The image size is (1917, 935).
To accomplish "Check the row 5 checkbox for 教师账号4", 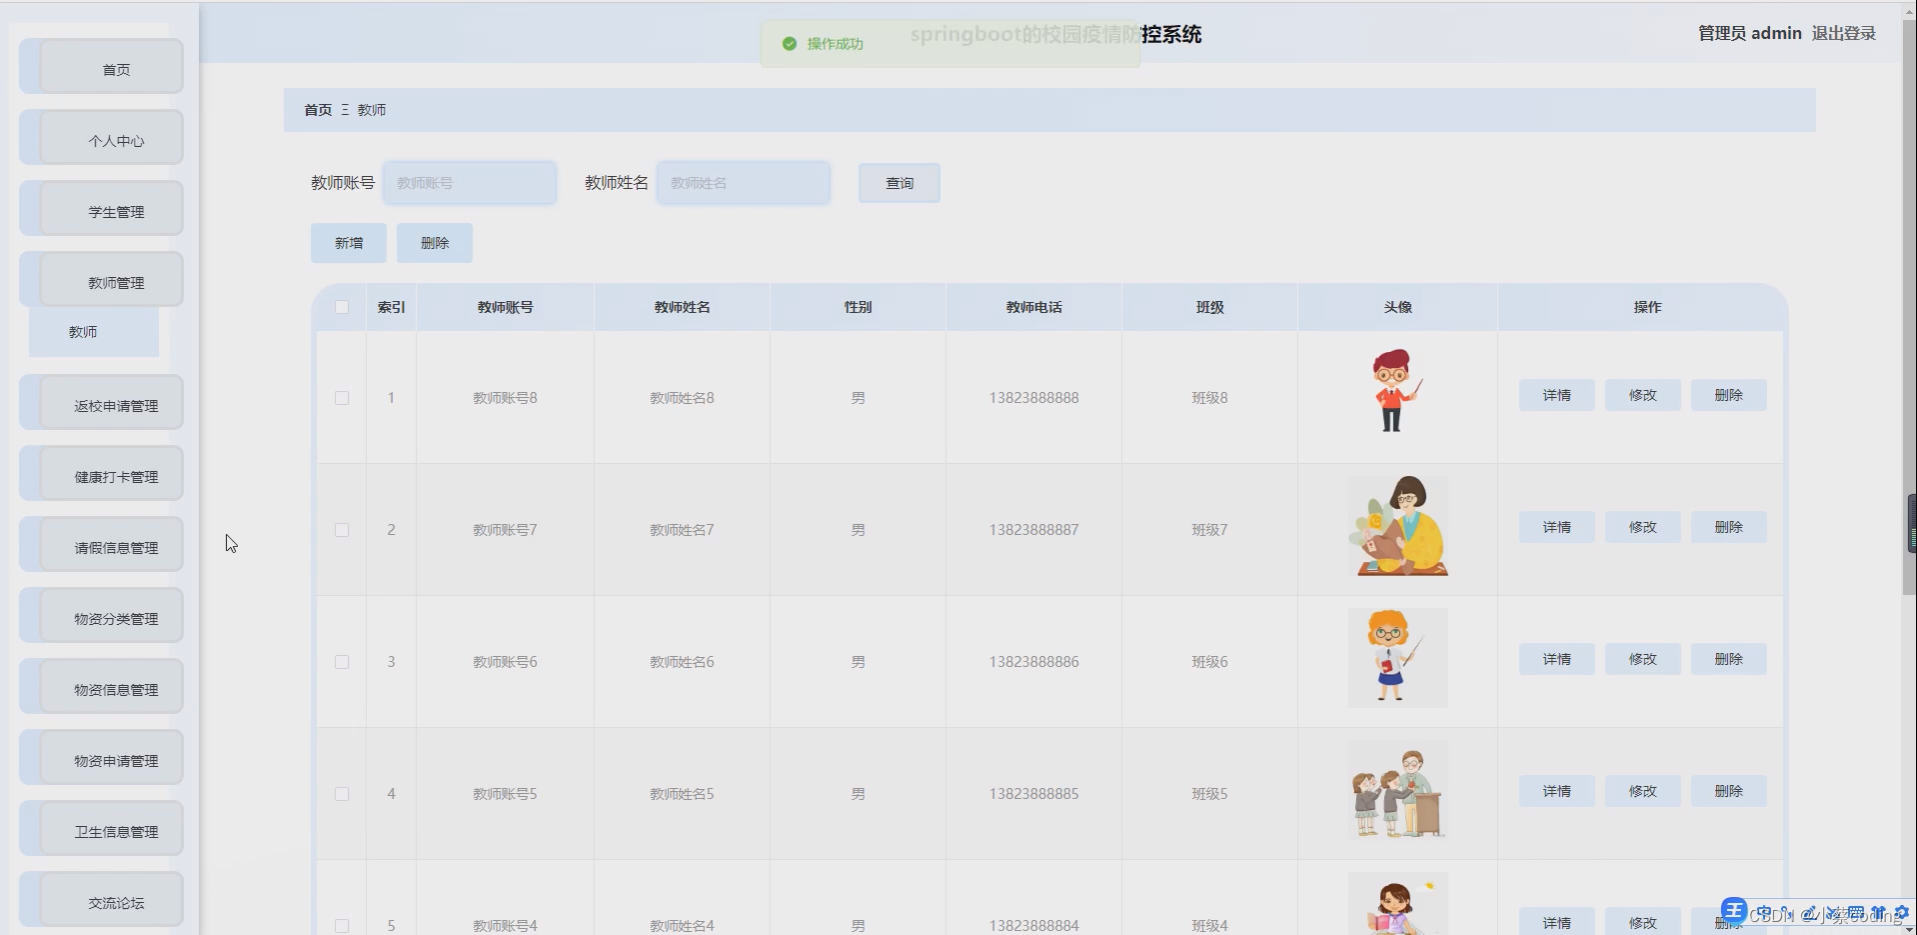I will (342, 926).
